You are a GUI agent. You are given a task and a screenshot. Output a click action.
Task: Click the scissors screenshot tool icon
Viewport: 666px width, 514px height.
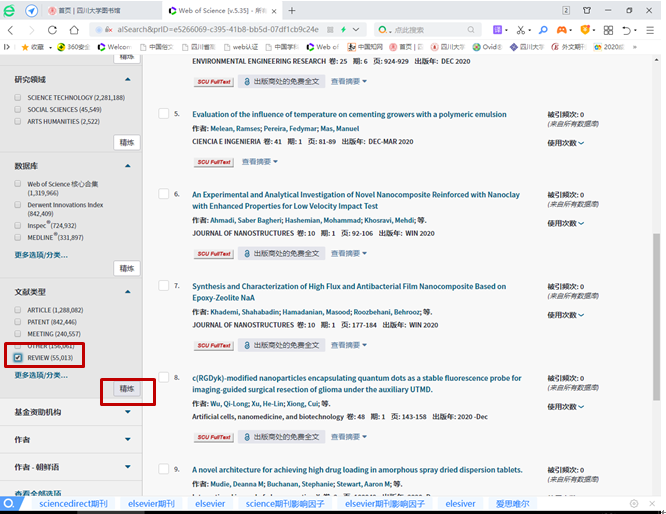coord(521,30)
